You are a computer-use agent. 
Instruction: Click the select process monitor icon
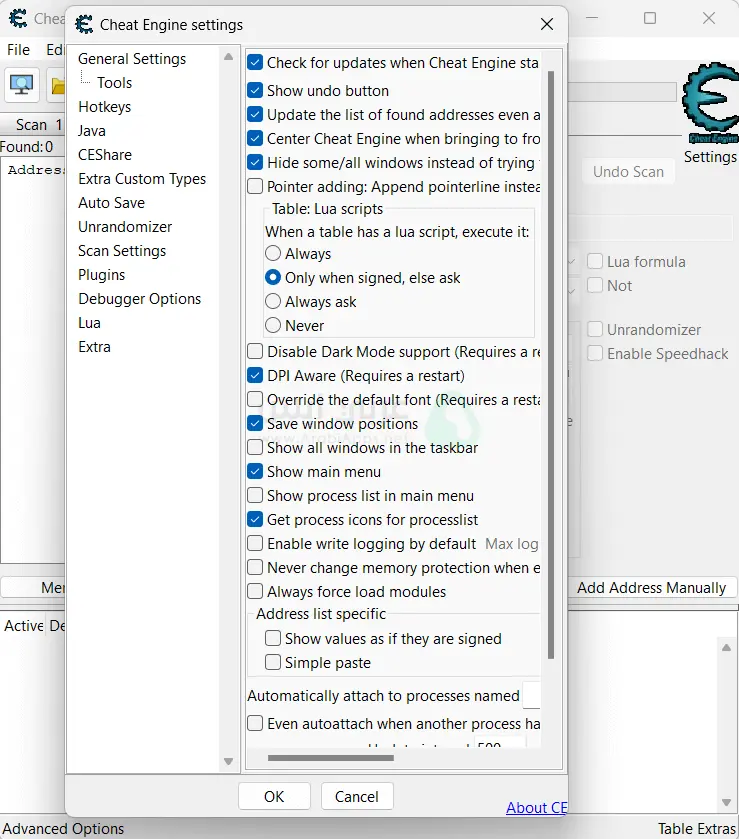22,85
